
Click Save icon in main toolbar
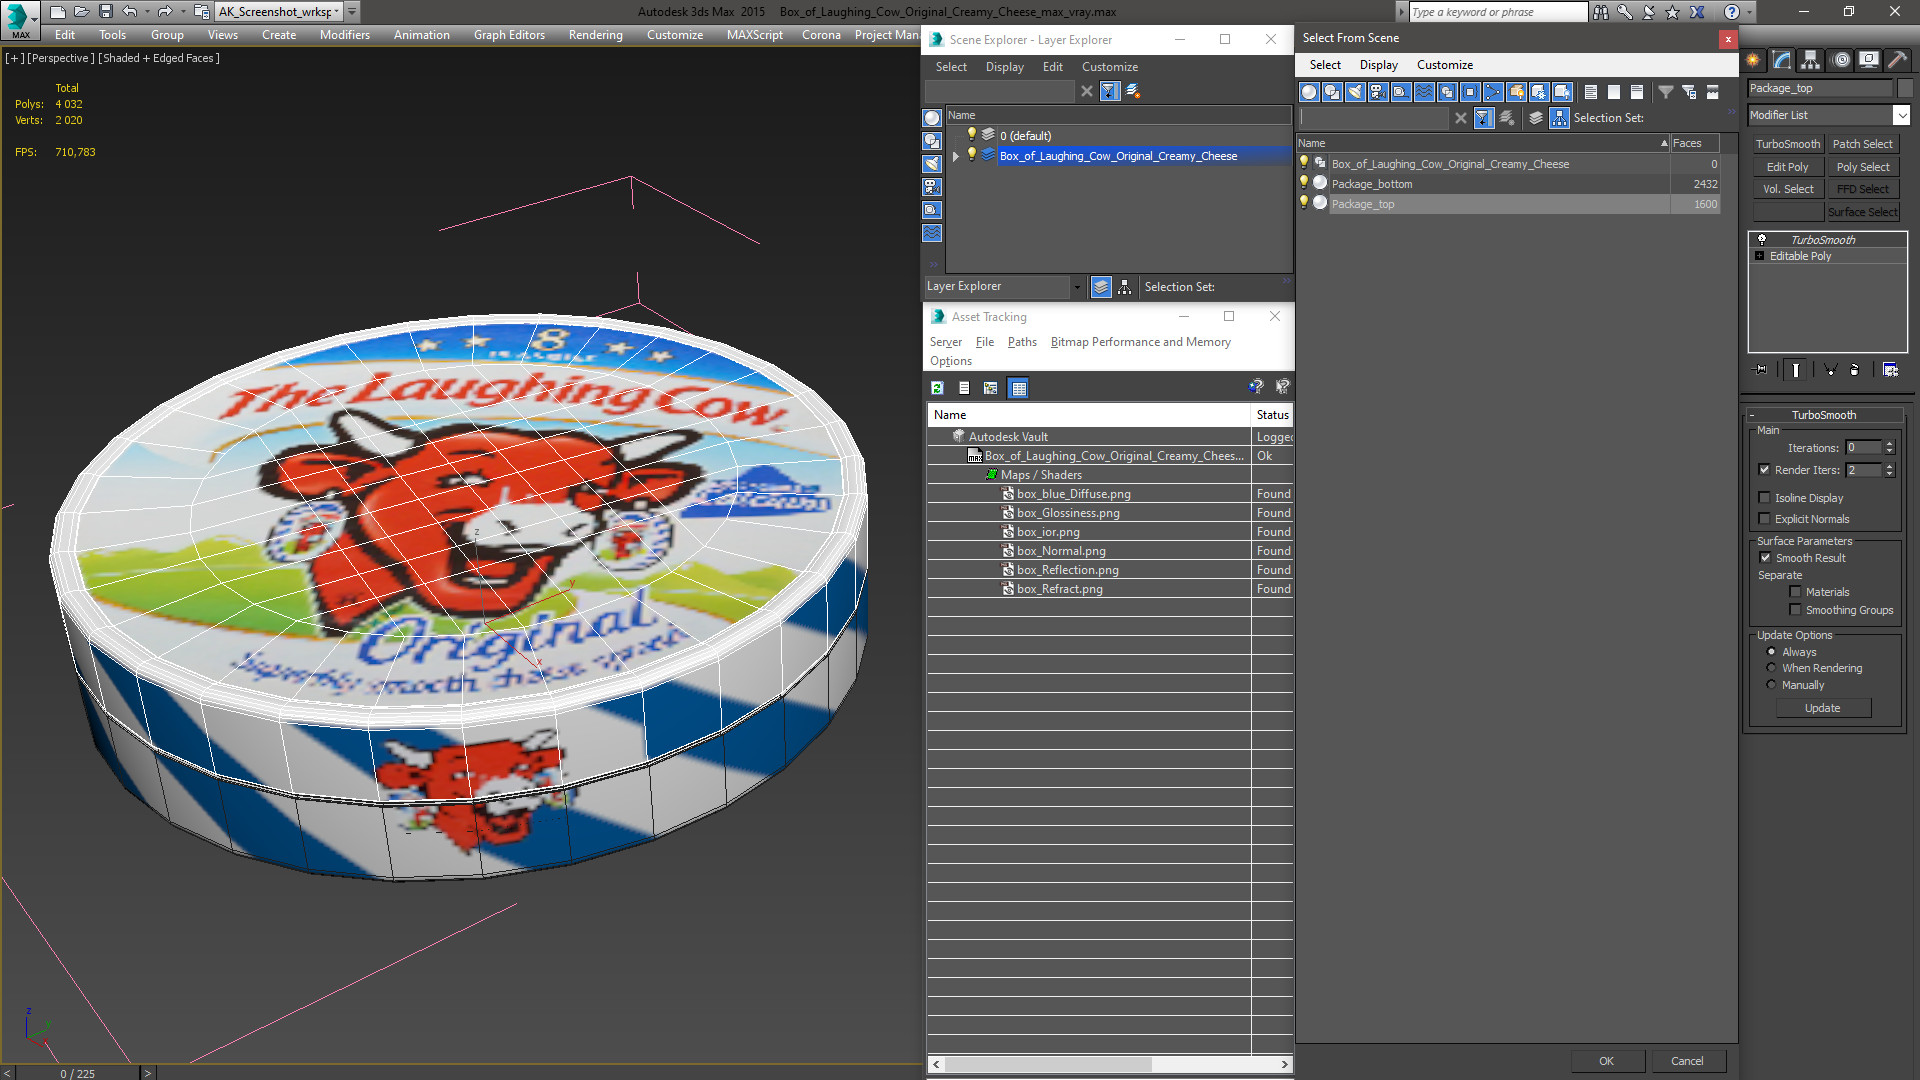click(x=106, y=12)
